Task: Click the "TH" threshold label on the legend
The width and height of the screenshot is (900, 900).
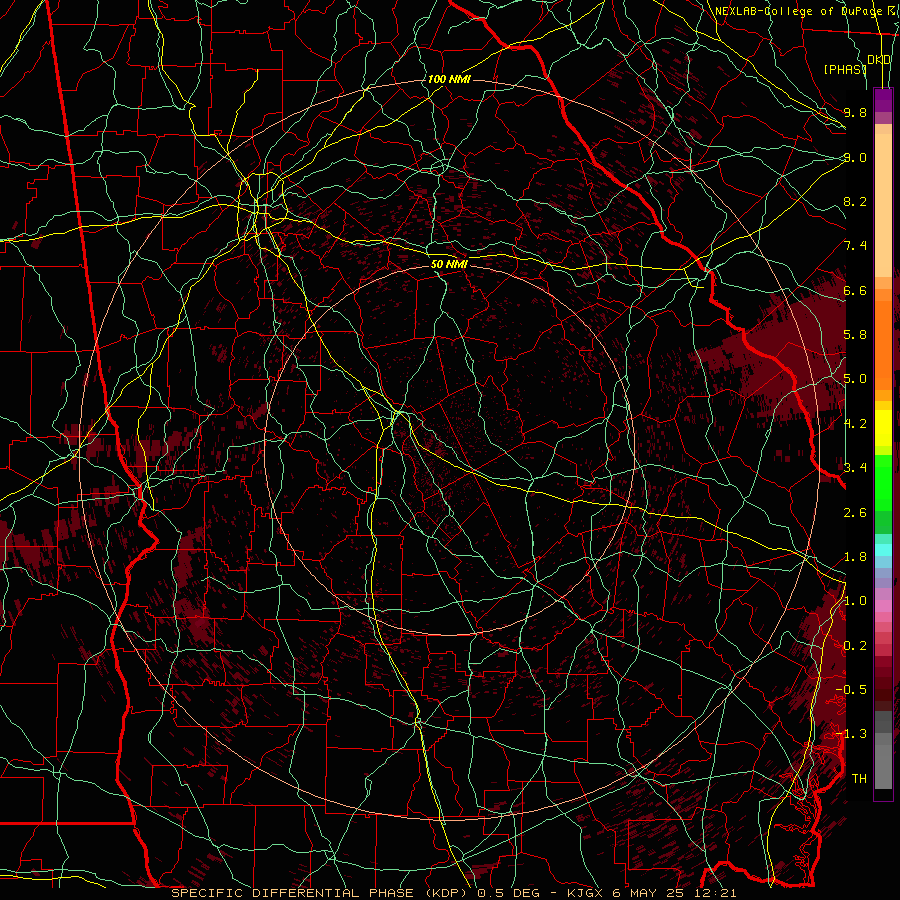Action: point(859,779)
